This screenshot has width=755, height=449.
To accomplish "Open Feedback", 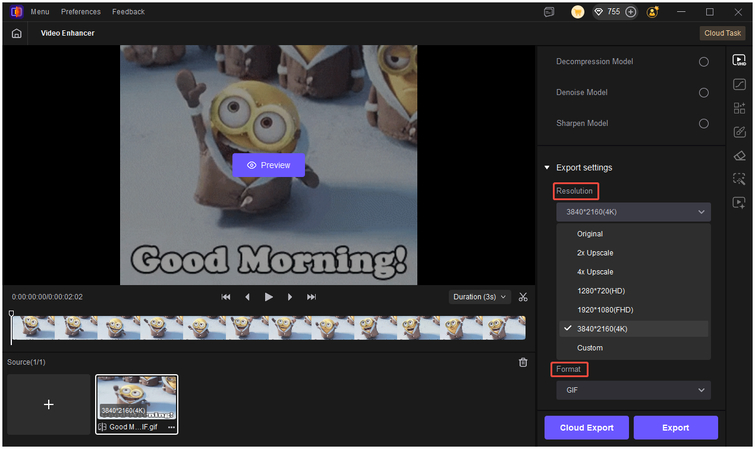I will [128, 12].
